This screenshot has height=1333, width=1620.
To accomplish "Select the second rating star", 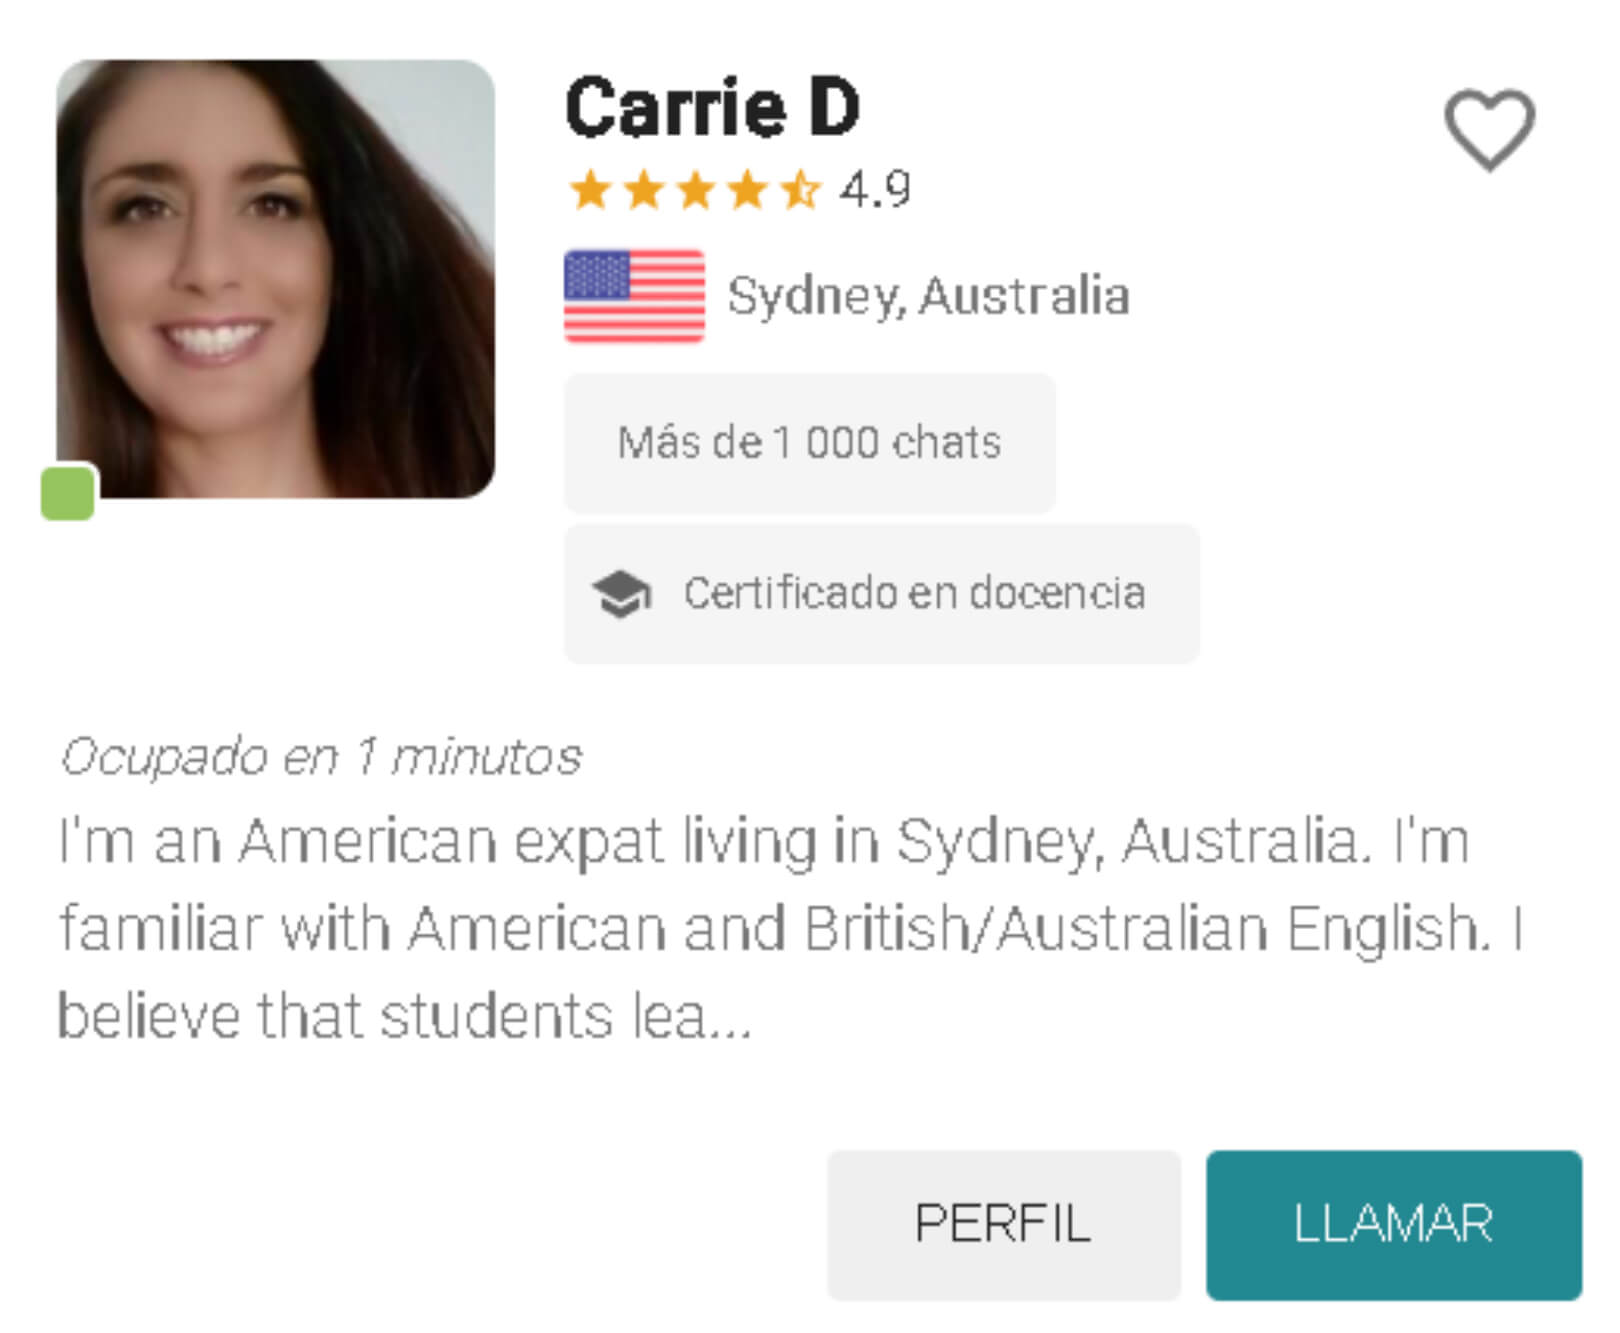I will (x=643, y=190).
